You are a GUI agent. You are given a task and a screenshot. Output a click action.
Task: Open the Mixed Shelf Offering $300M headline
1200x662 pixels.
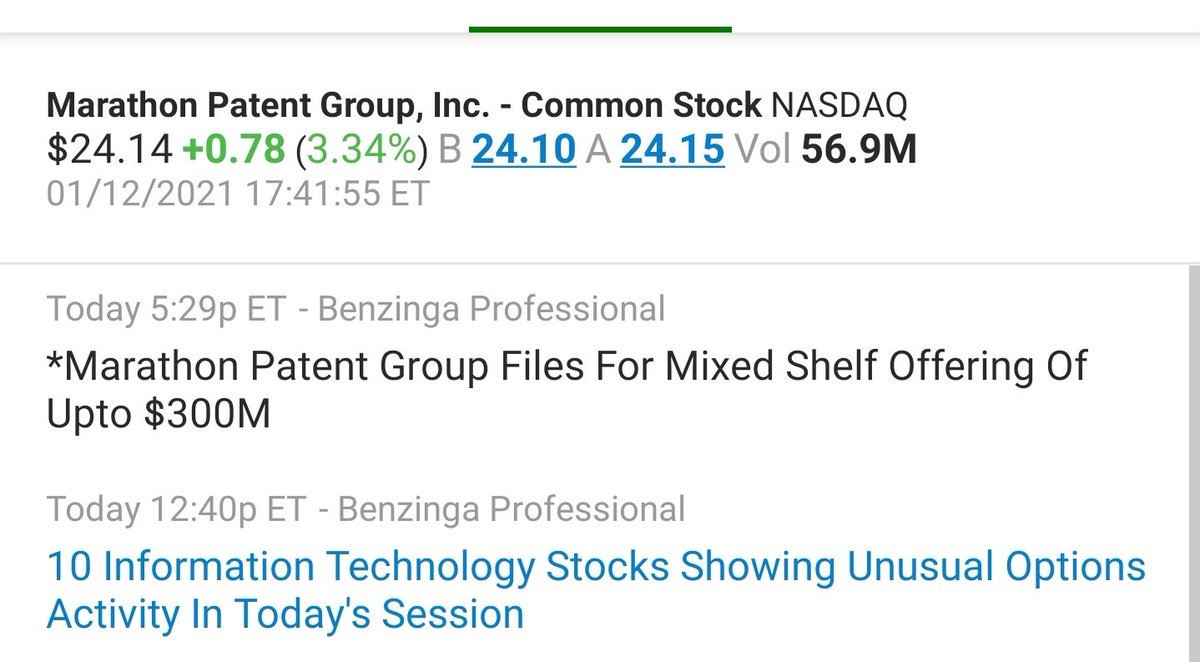pyautogui.click(x=567, y=390)
